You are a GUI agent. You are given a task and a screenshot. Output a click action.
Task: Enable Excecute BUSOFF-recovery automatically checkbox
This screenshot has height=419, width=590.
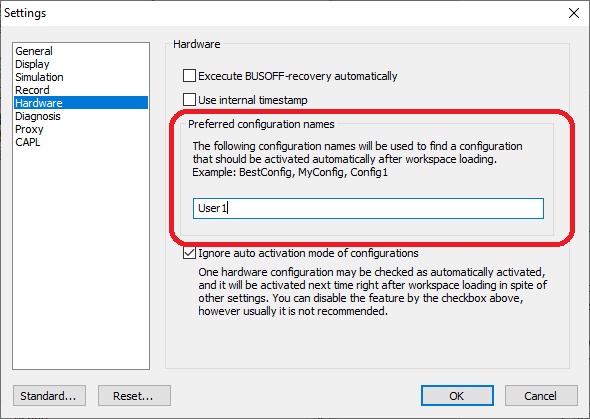click(x=189, y=76)
